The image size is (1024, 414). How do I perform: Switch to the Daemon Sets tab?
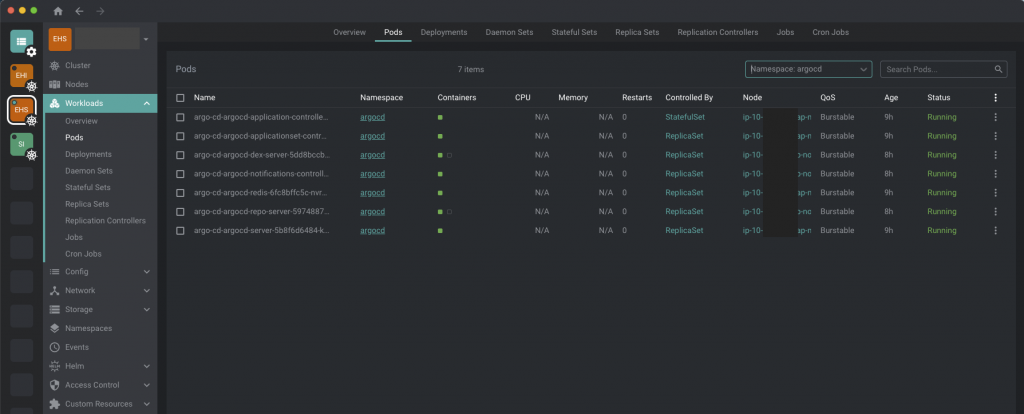point(509,32)
